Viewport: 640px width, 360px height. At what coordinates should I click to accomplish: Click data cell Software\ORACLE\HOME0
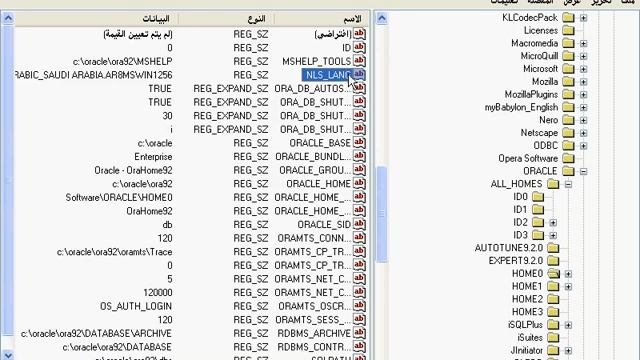(119, 198)
